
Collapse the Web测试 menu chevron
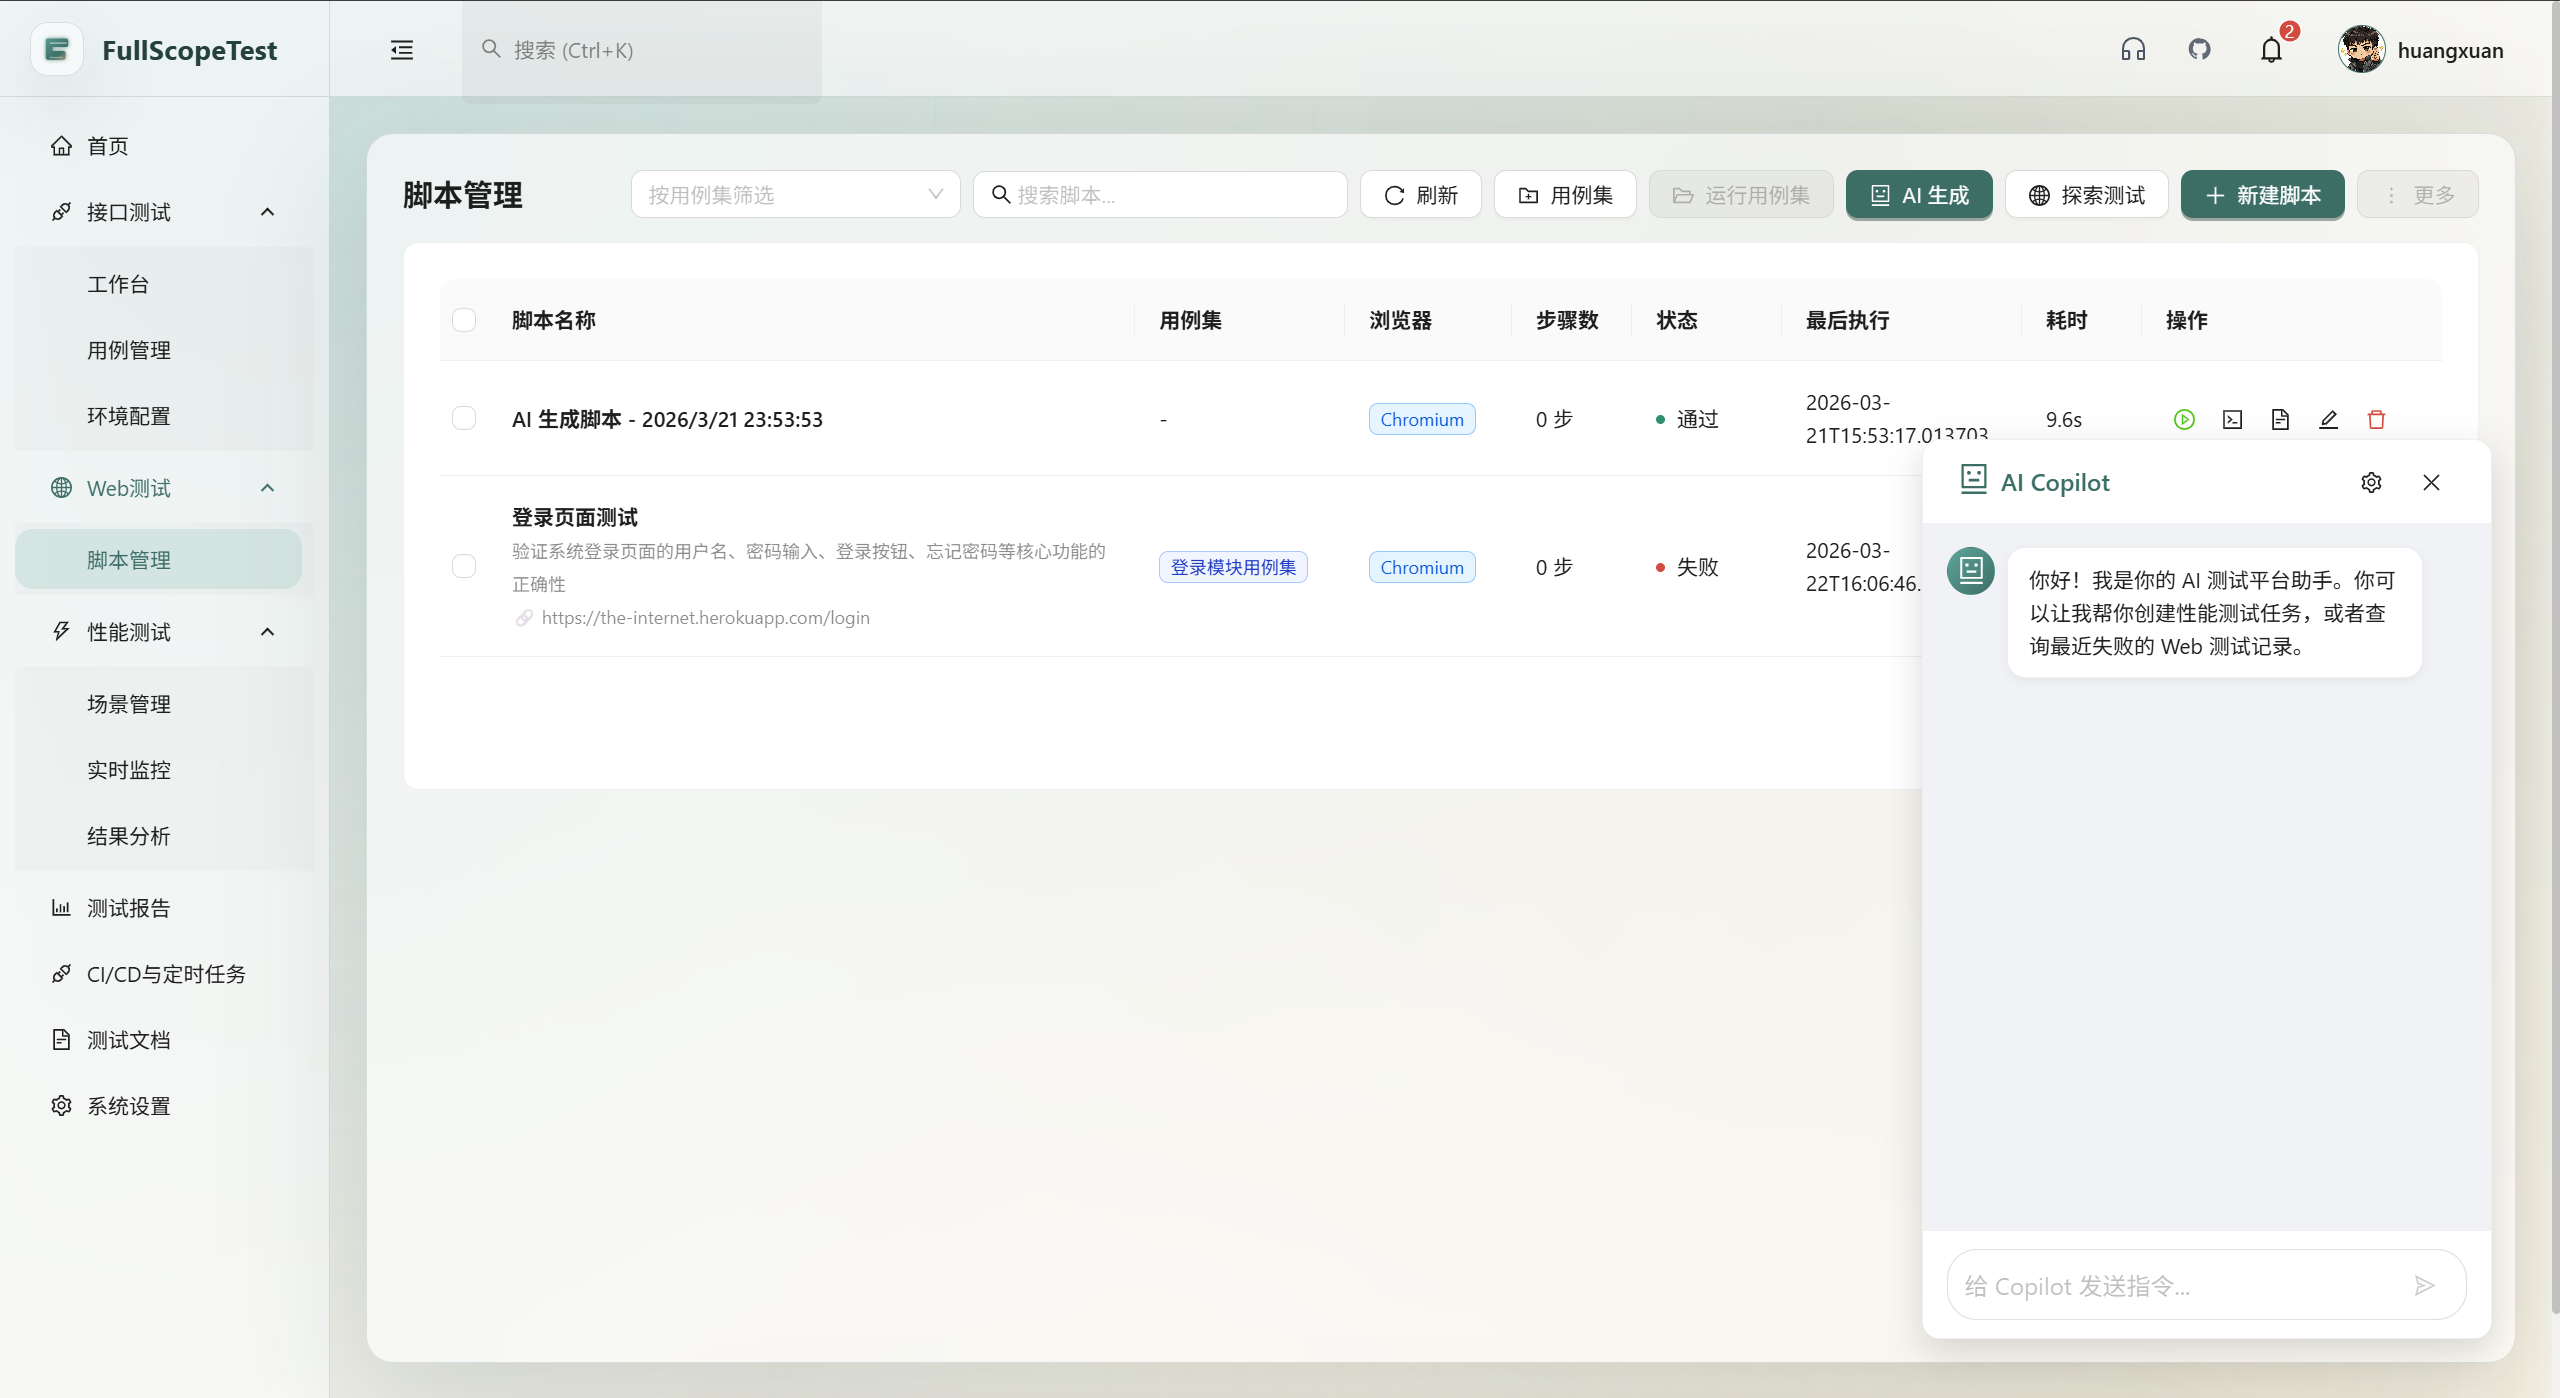tap(267, 488)
